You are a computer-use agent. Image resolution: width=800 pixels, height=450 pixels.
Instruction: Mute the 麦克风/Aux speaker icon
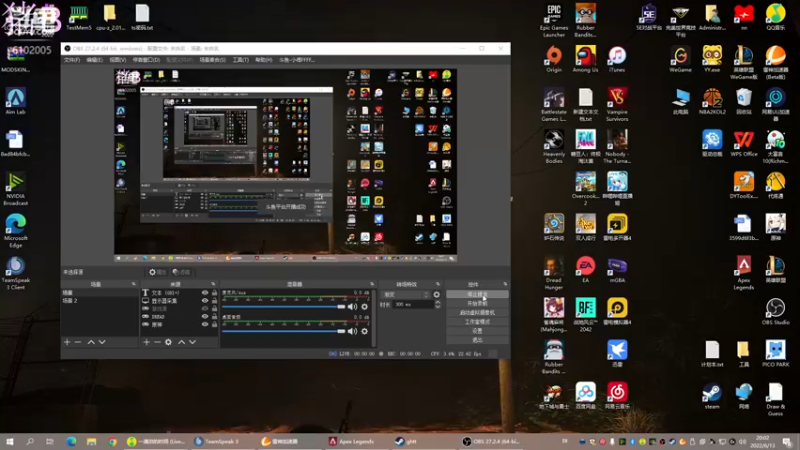tap(353, 307)
